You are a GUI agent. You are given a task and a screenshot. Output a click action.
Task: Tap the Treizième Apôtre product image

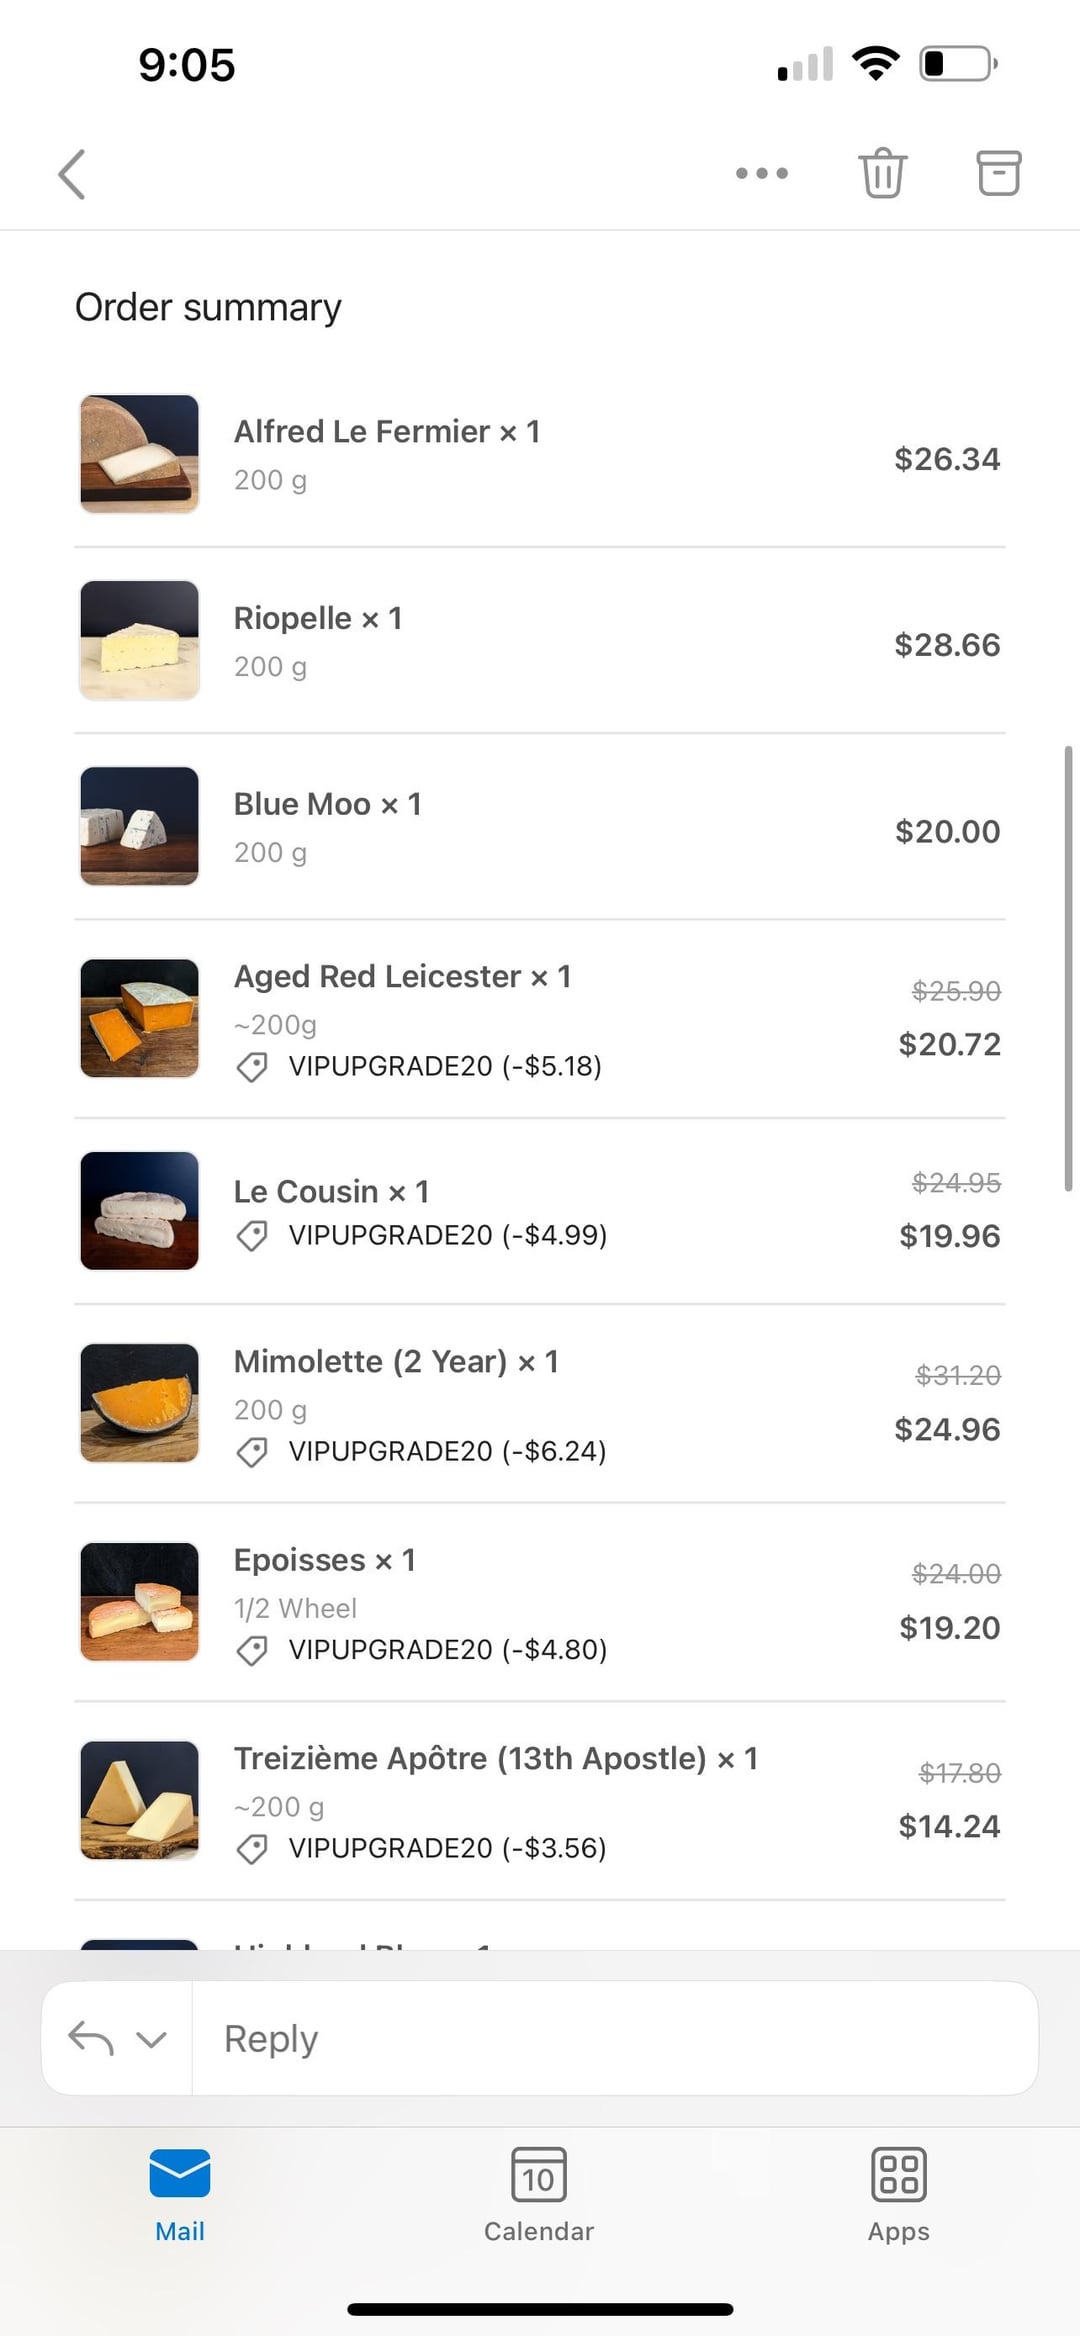click(139, 1800)
